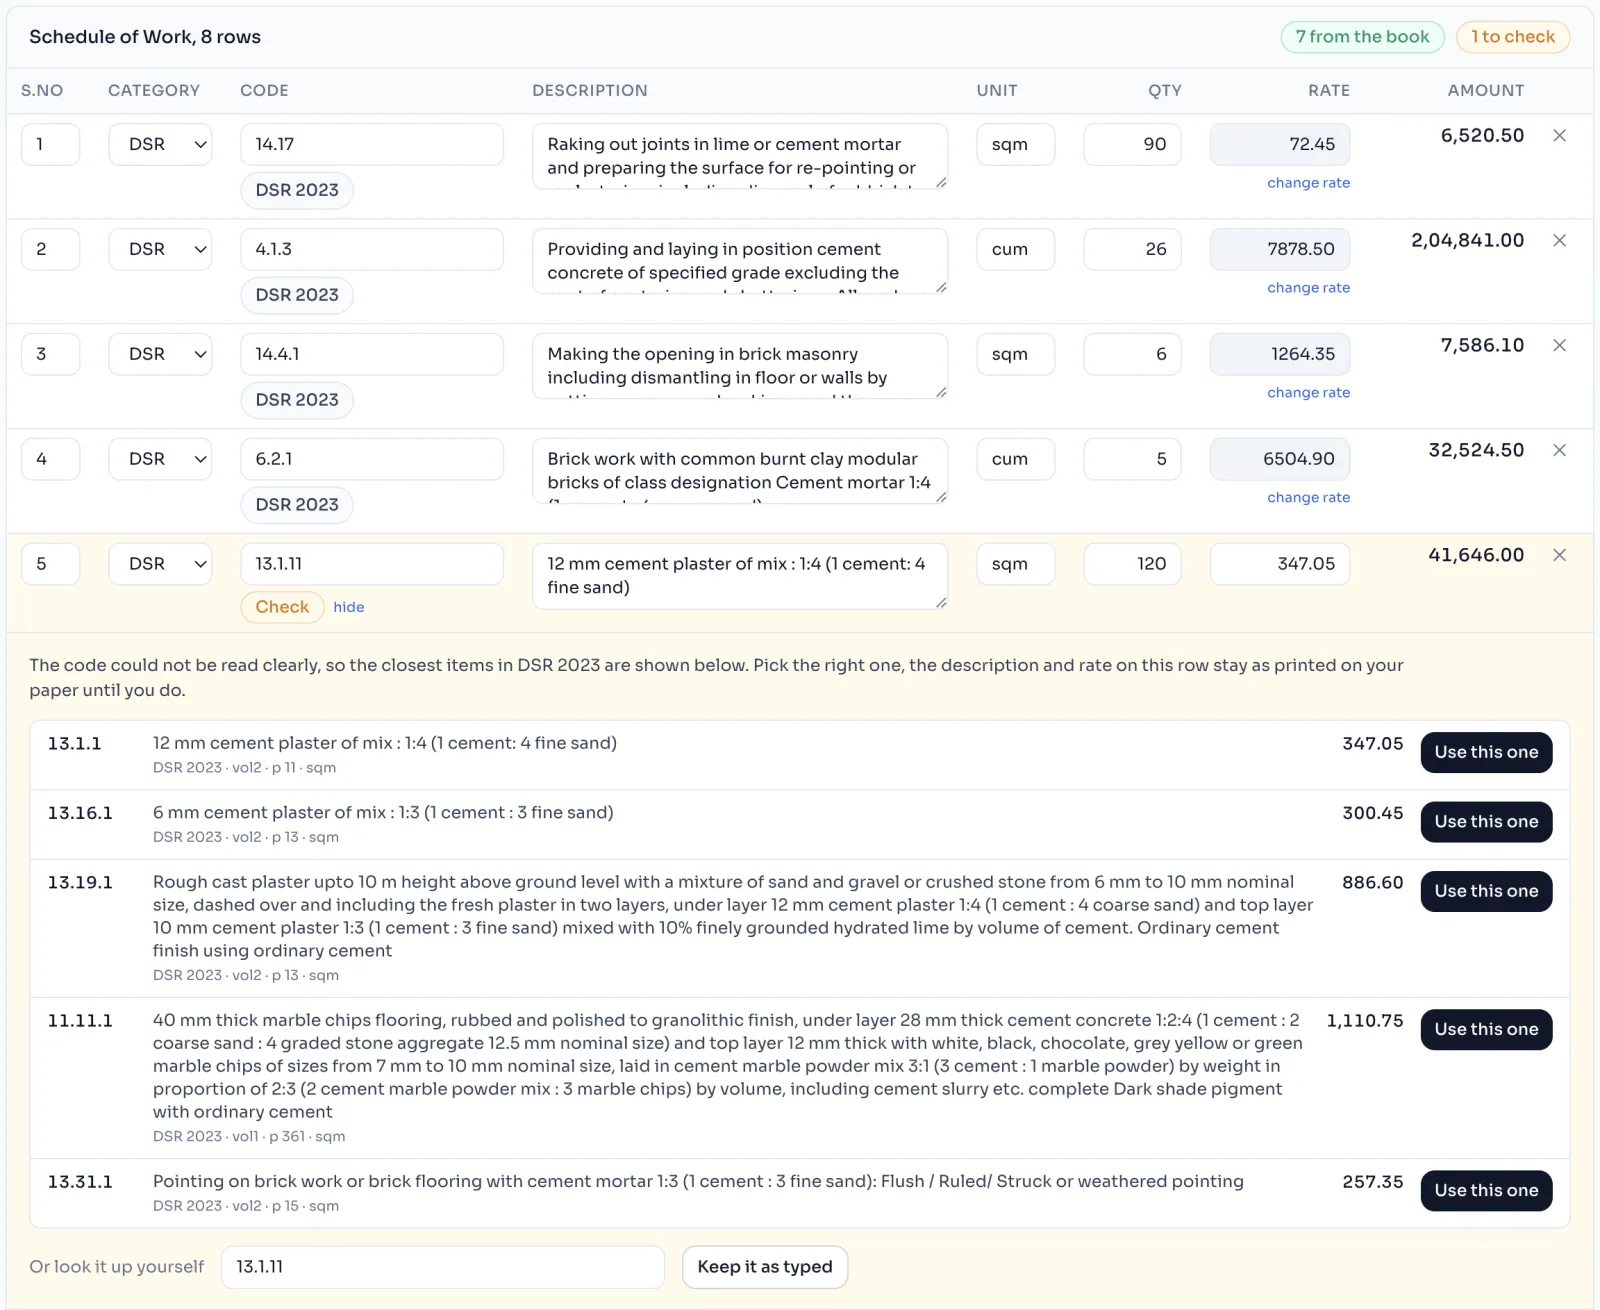Click the Brick work description box
Screen dimensions: 1600x1310
coord(740,472)
